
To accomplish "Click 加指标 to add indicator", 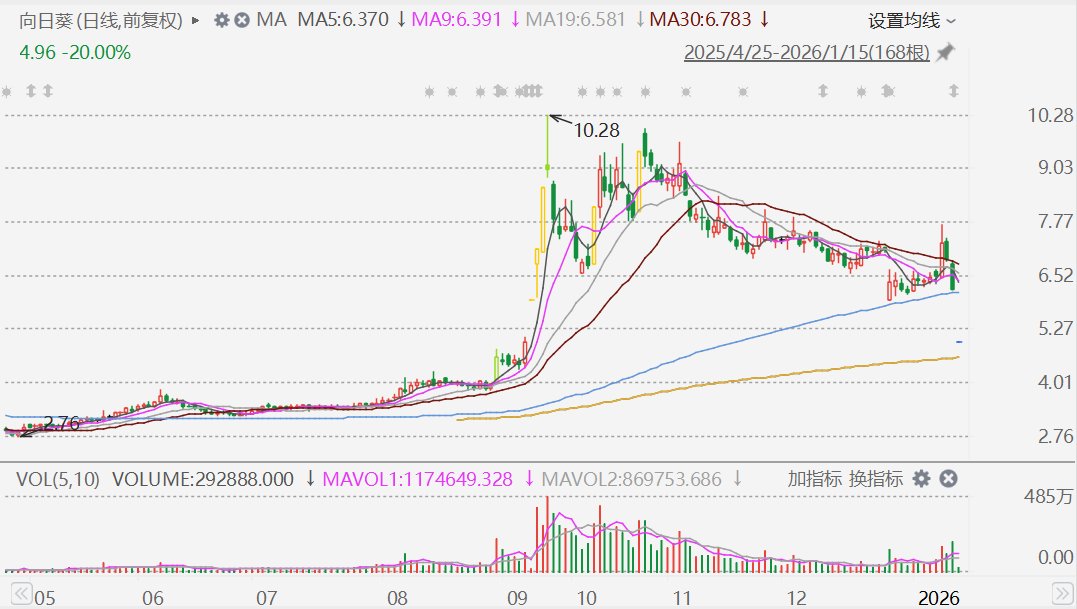I will (814, 479).
